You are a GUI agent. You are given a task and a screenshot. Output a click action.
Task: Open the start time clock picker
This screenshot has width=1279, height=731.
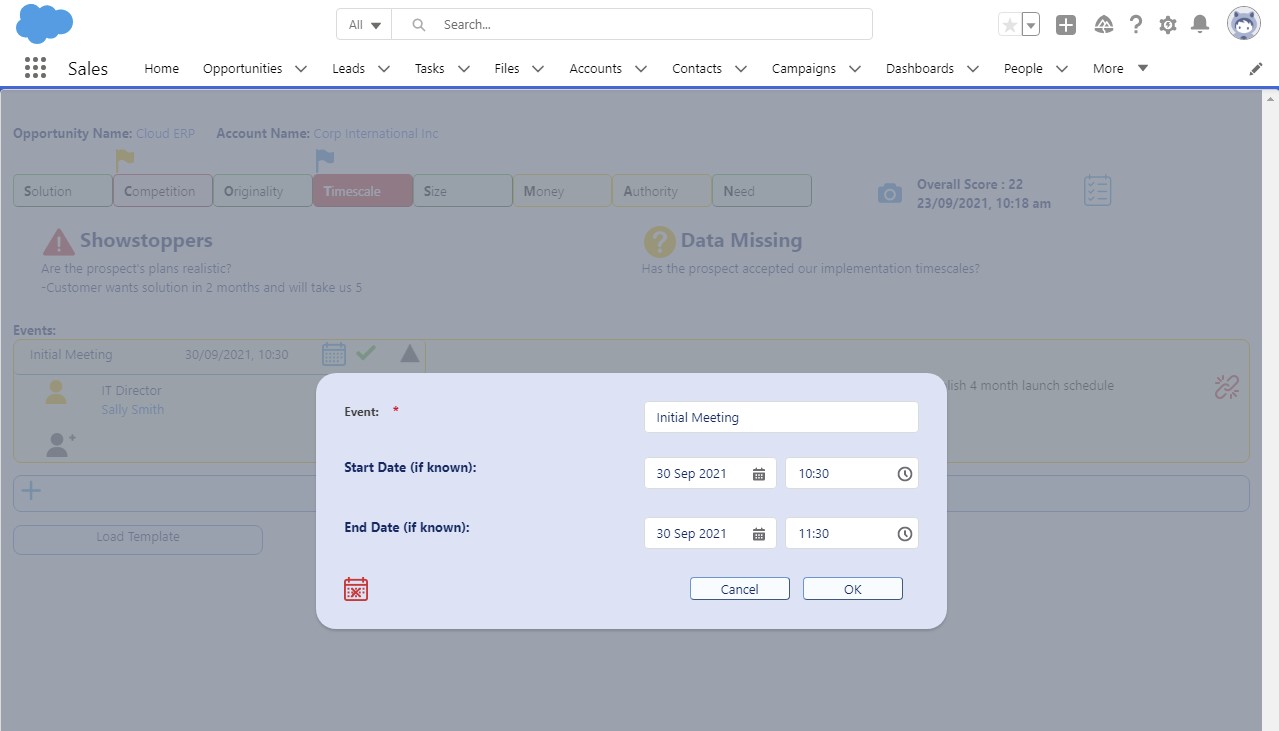coord(903,473)
